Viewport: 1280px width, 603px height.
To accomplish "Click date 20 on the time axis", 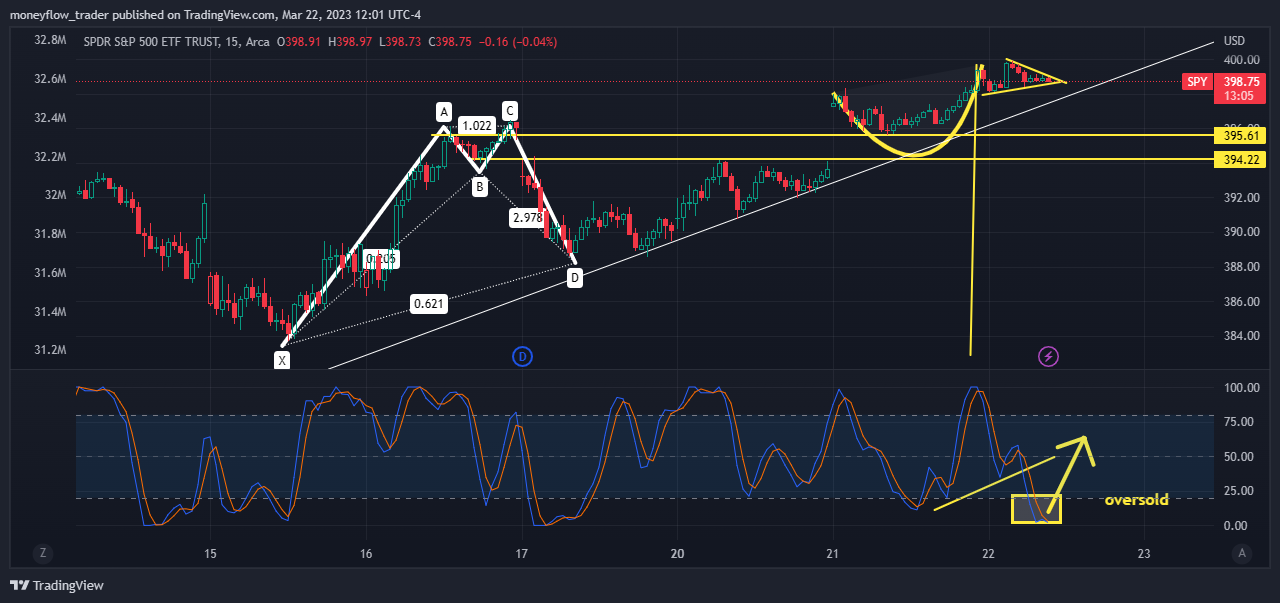I will coord(677,553).
